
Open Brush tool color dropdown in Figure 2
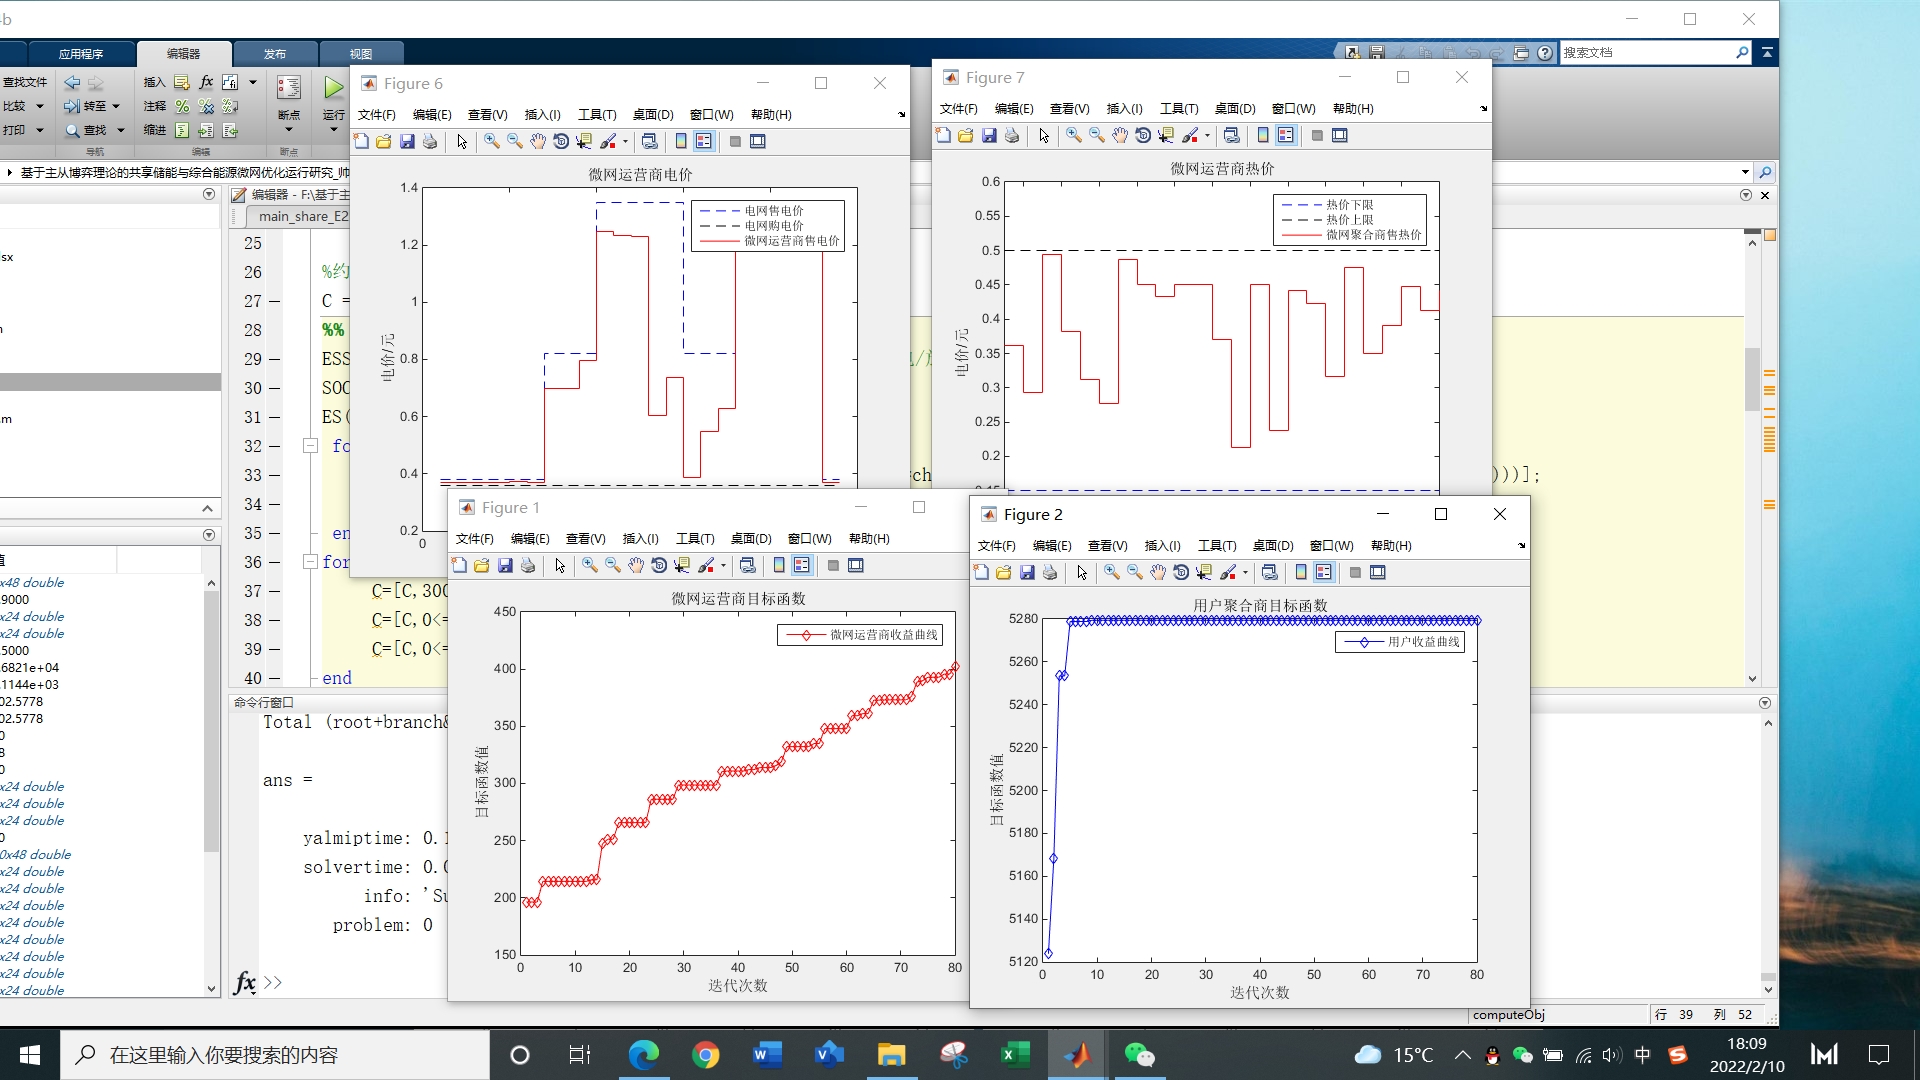(x=1245, y=573)
